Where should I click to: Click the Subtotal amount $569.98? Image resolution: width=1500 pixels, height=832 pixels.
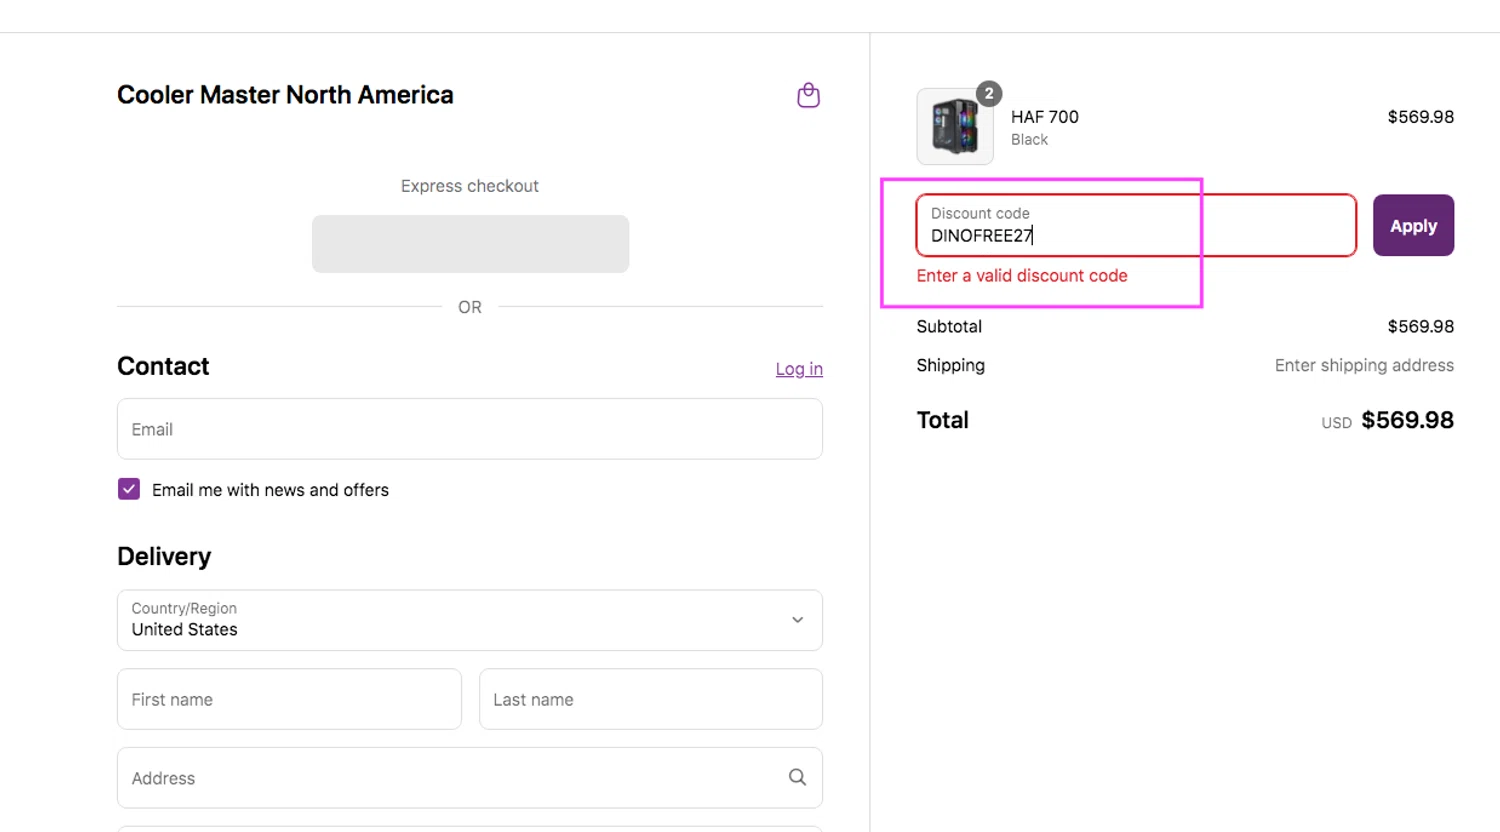[1420, 326]
